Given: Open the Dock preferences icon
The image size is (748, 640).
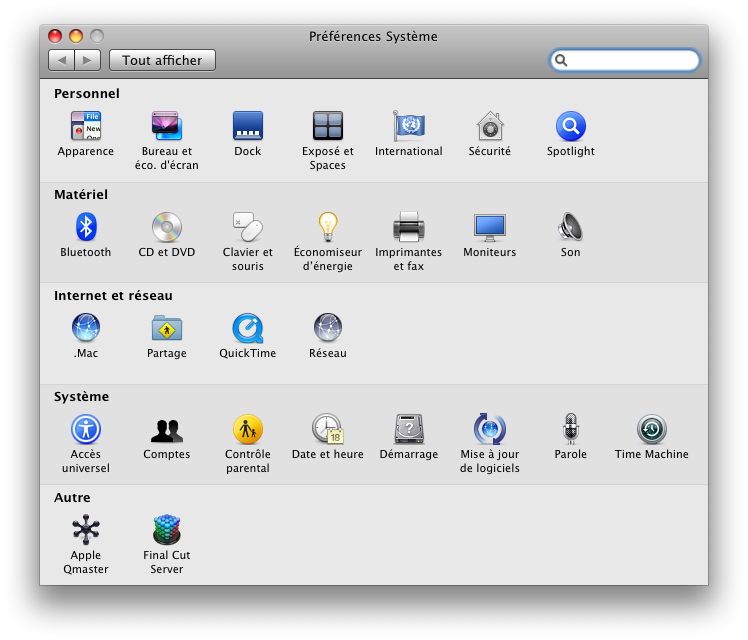Looking at the screenshot, I should 248,126.
